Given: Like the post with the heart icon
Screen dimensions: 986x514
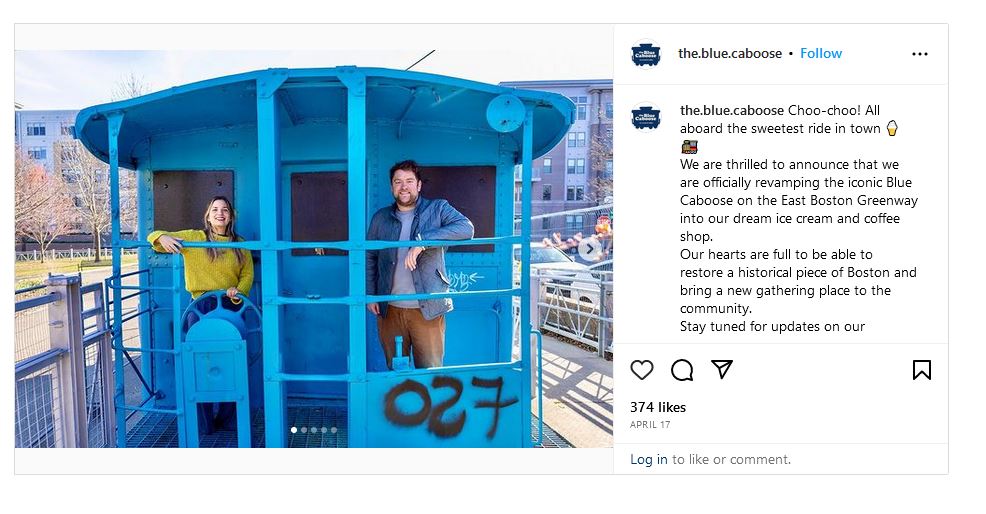Looking at the screenshot, I should tap(641, 370).
